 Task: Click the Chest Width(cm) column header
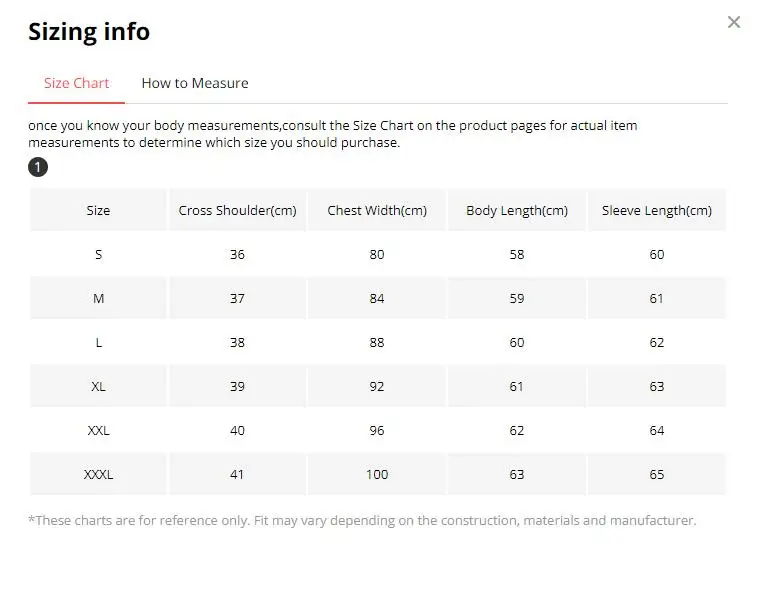tap(377, 210)
